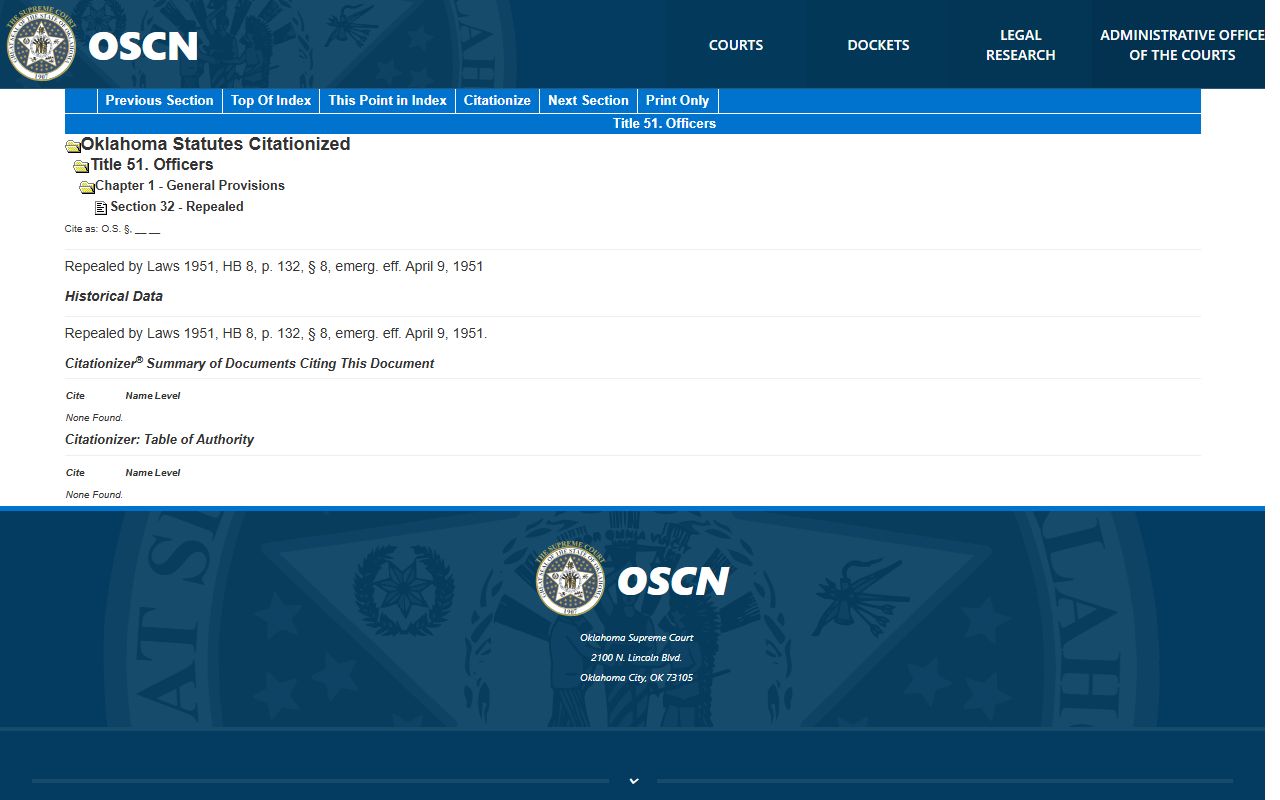Viewport: 1280px width, 800px height.
Task: Open the Dockets menu
Action: coord(878,45)
